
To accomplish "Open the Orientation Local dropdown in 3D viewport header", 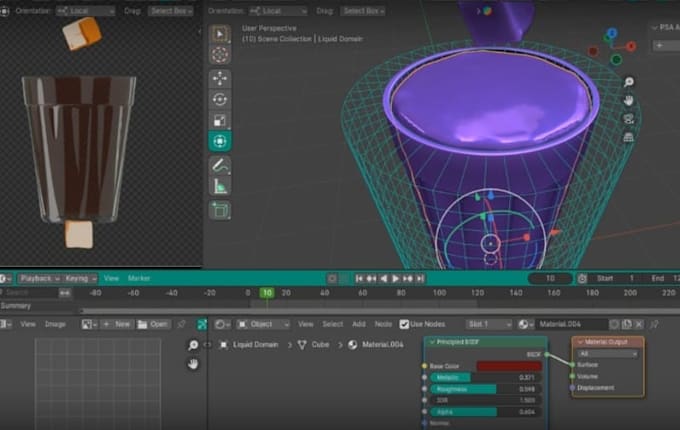I will (x=278, y=11).
